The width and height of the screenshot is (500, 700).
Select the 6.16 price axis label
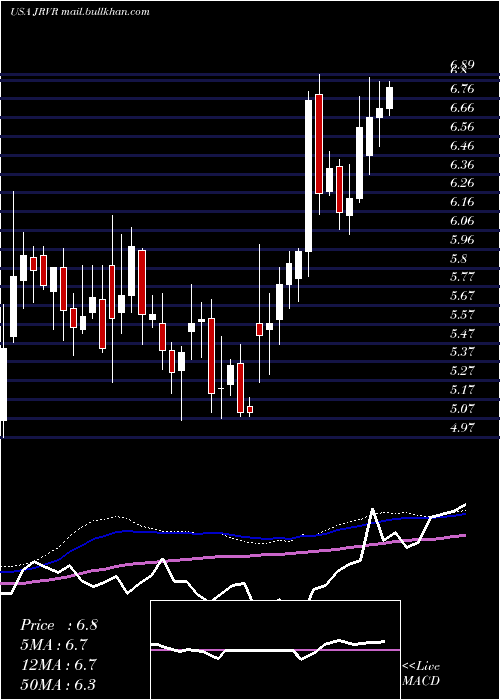tap(462, 202)
